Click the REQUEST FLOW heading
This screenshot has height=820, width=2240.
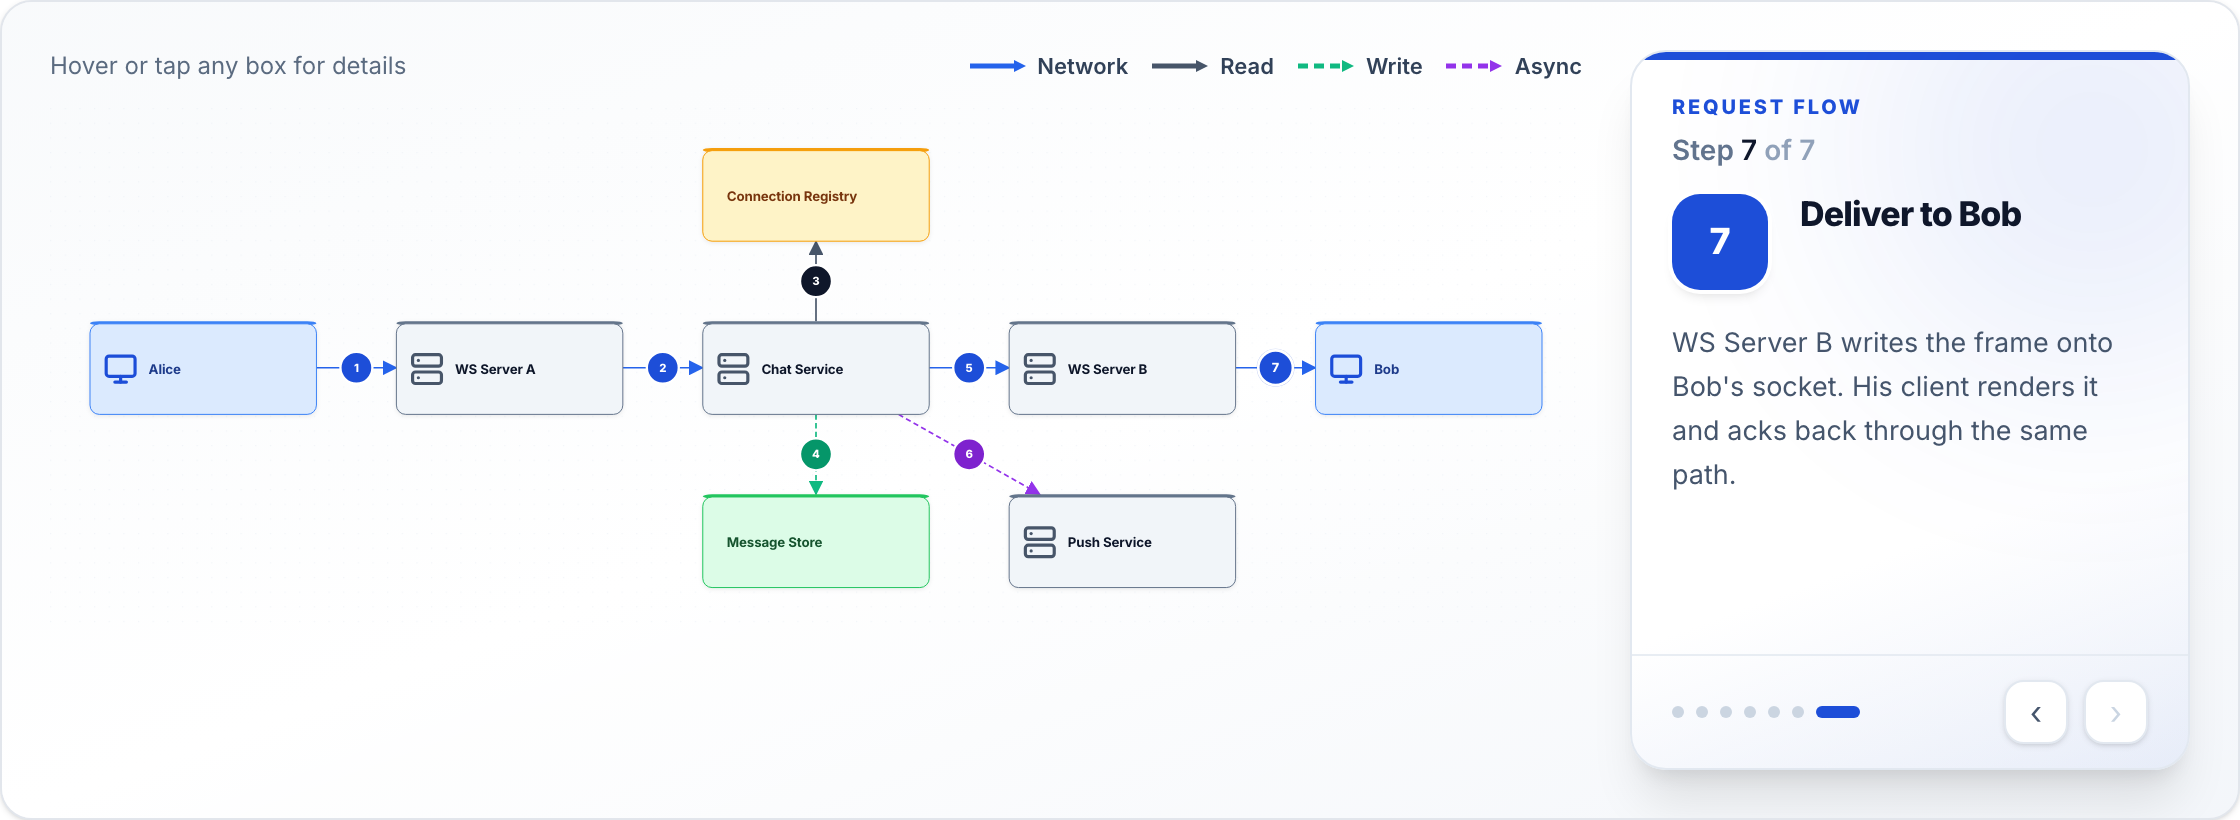[x=1766, y=107]
